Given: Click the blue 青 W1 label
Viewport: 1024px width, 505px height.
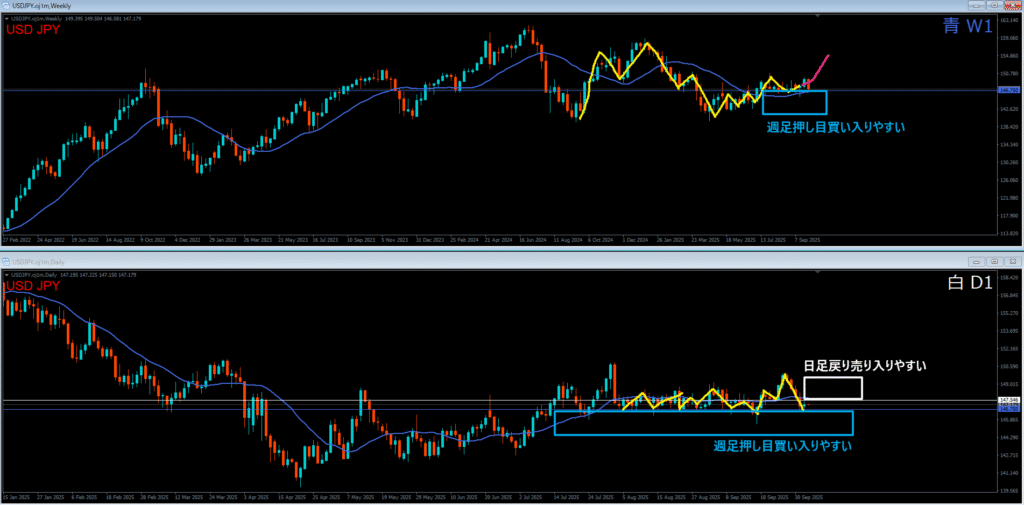Looking at the screenshot, I should point(968,26).
